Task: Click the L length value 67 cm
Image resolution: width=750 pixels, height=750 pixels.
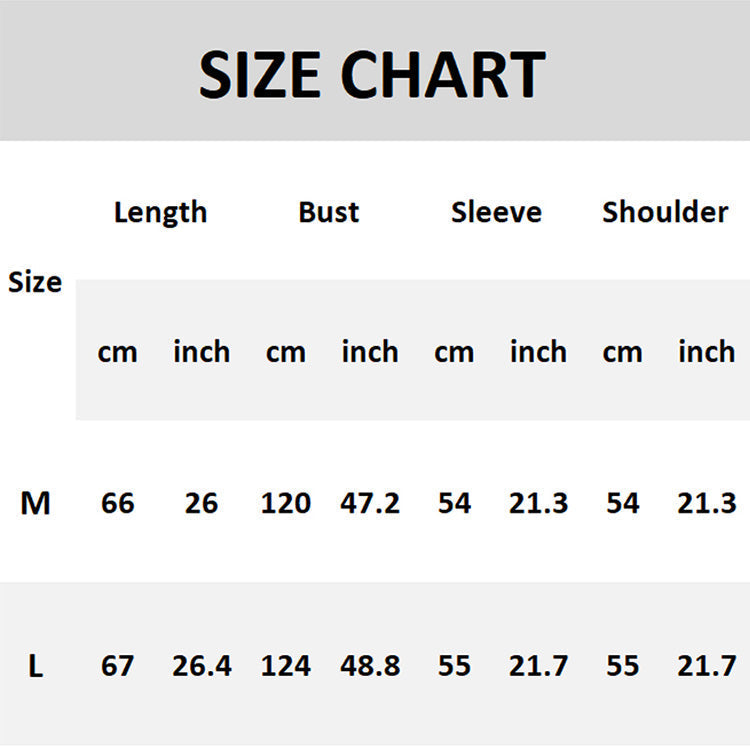Action: pyautogui.click(x=117, y=666)
